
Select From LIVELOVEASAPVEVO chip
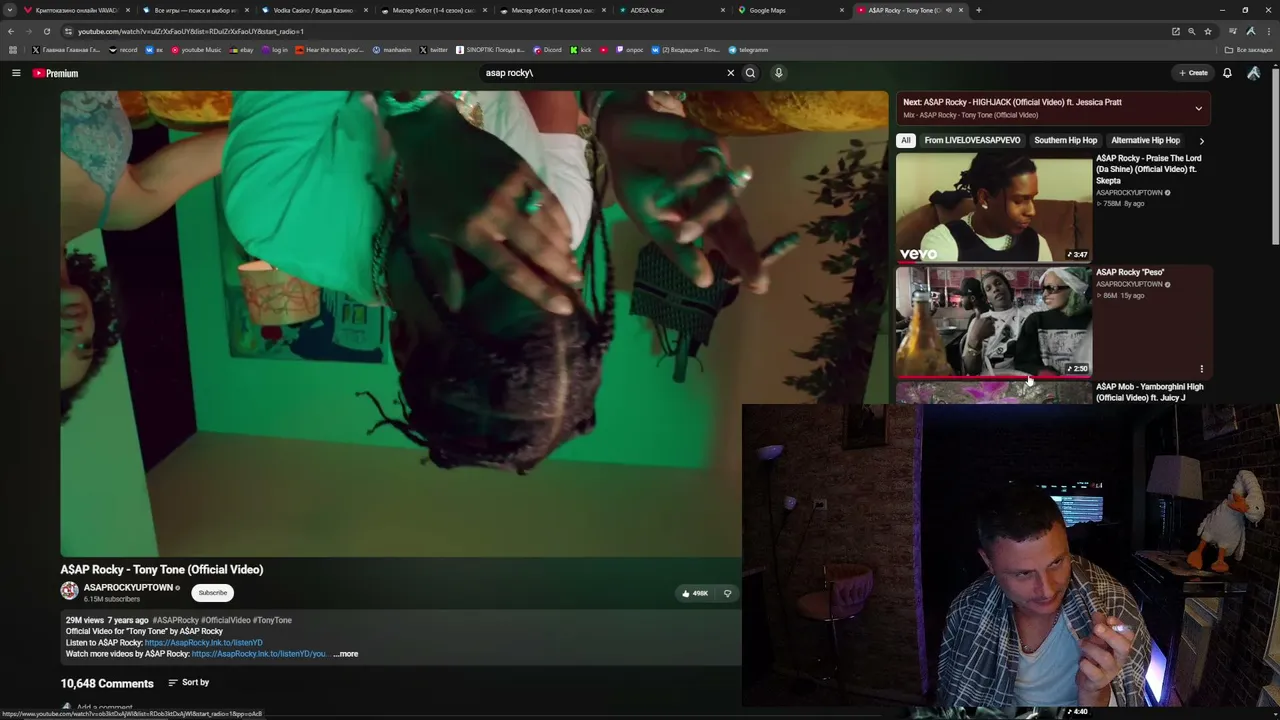point(972,141)
